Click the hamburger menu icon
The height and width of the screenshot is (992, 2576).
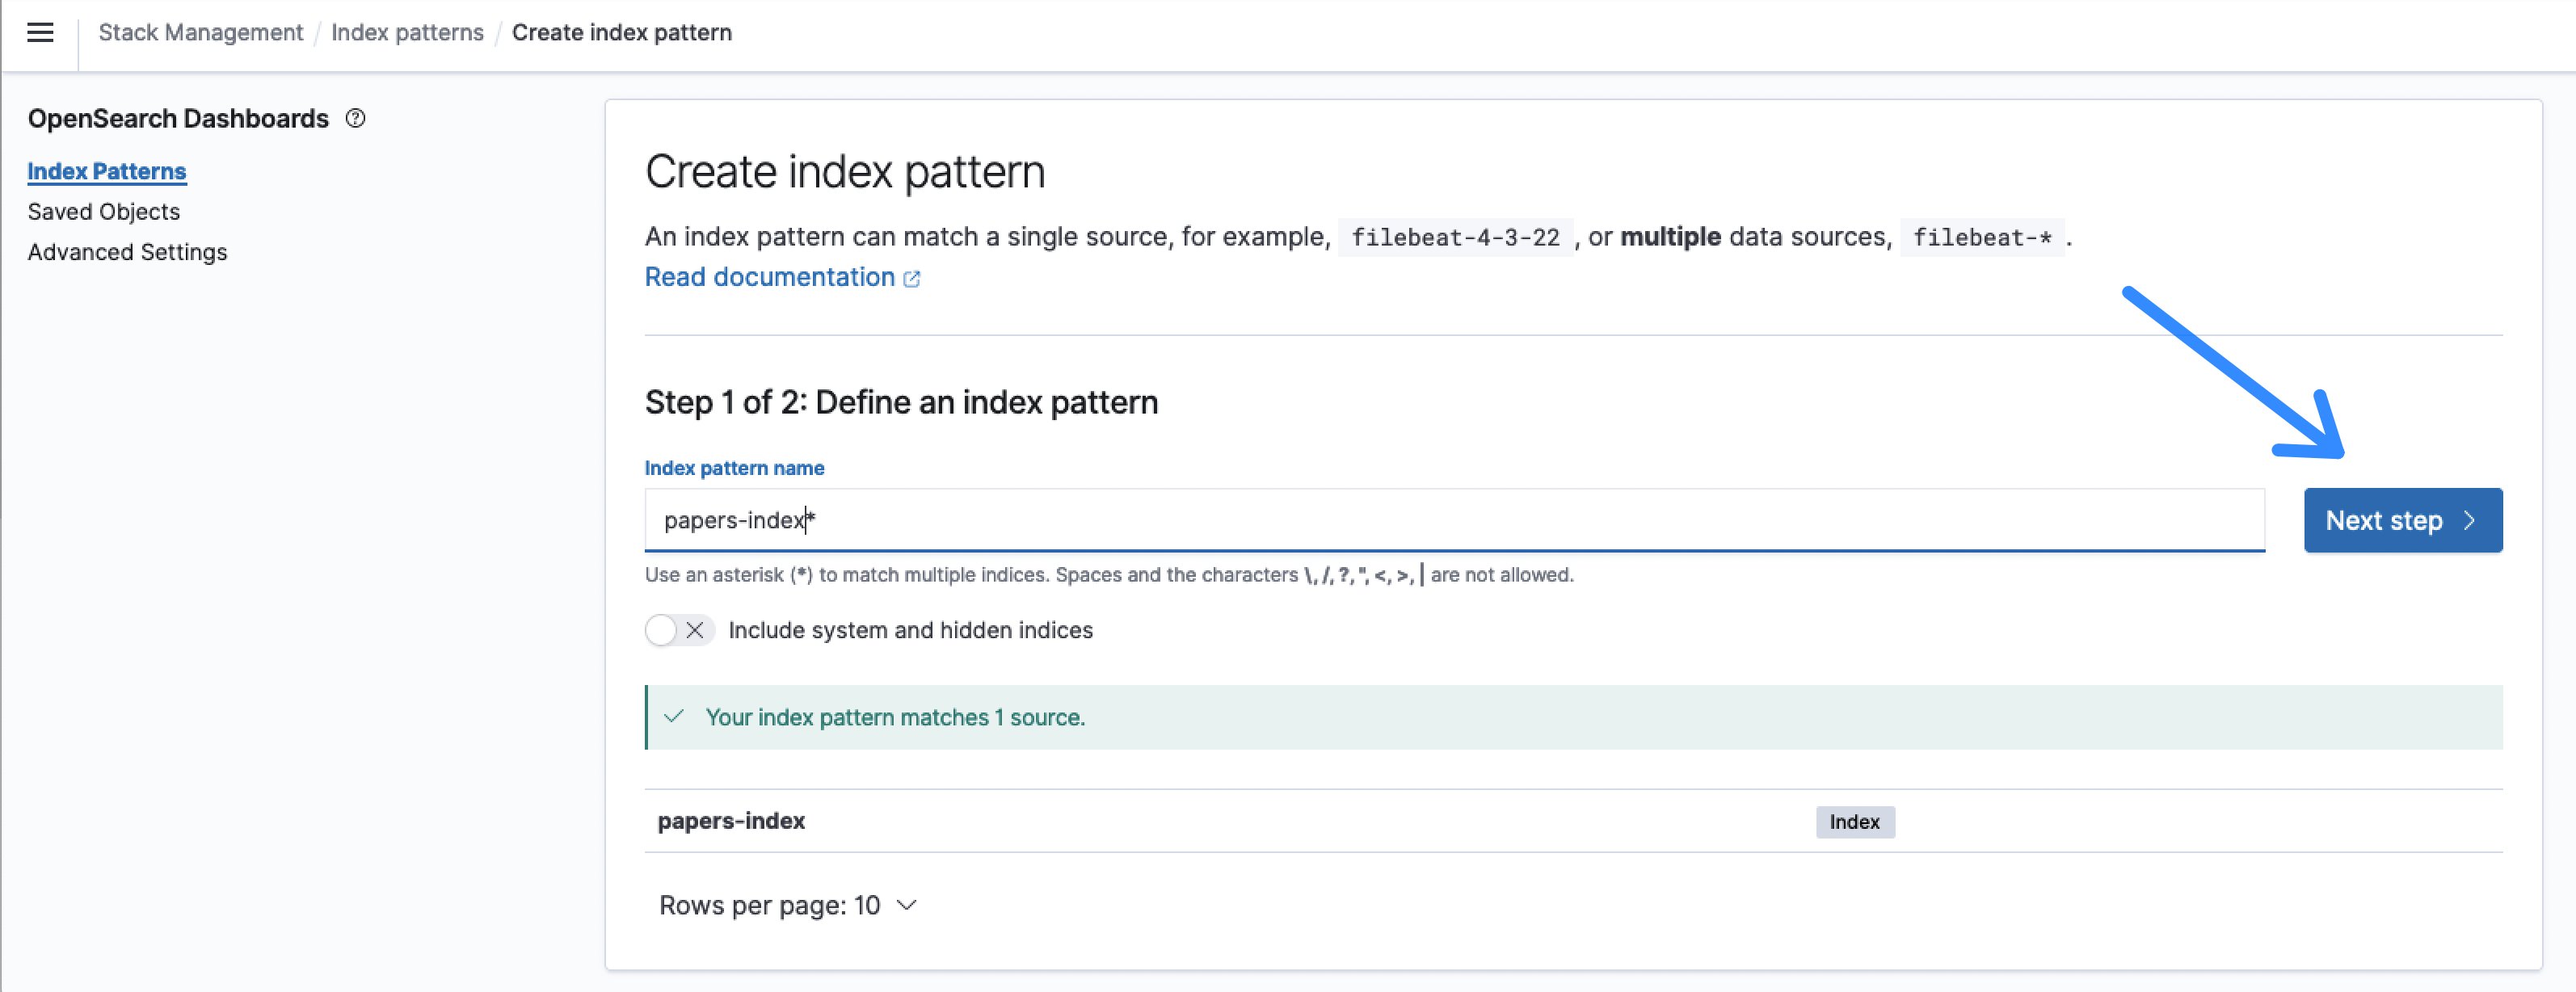tap(40, 33)
